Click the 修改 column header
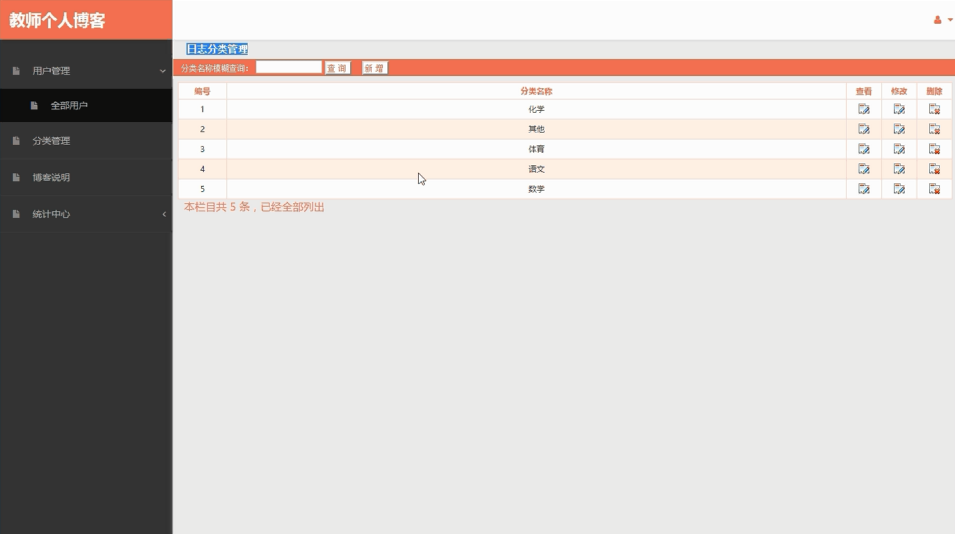 tap(899, 91)
